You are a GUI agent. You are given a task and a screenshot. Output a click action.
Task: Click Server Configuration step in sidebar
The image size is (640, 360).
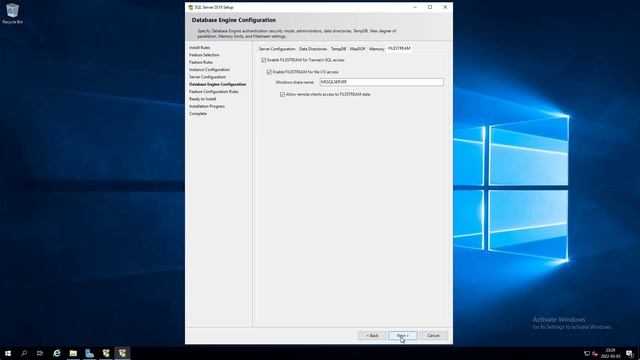207,77
